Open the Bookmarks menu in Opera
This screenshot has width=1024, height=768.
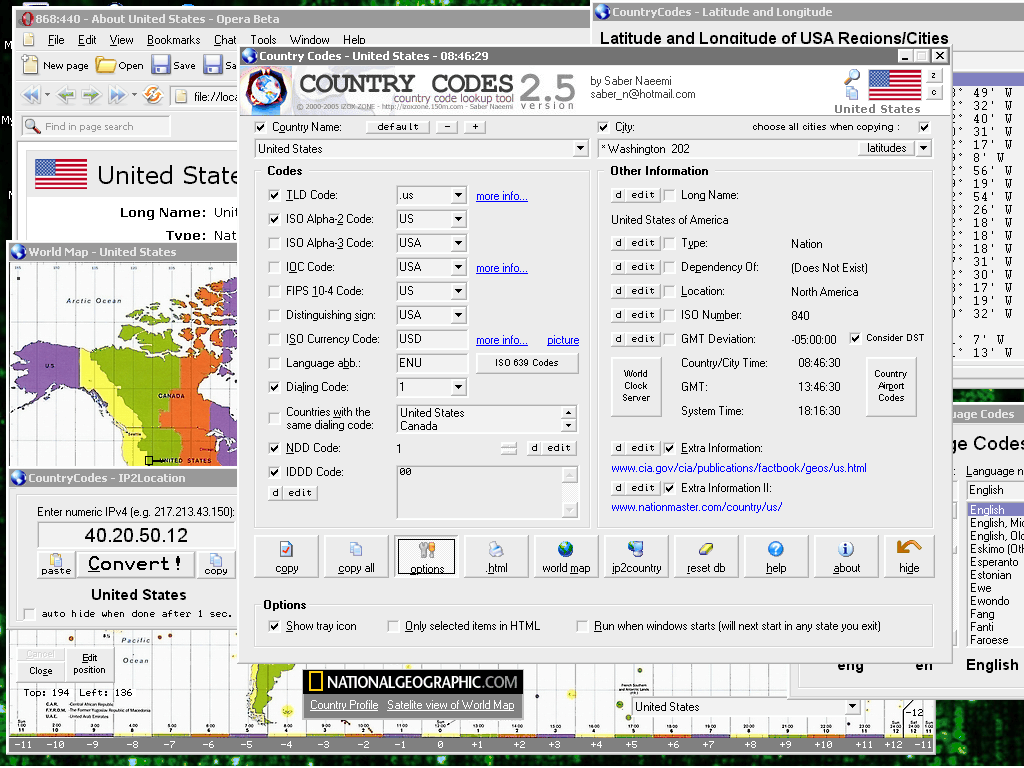[173, 40]
